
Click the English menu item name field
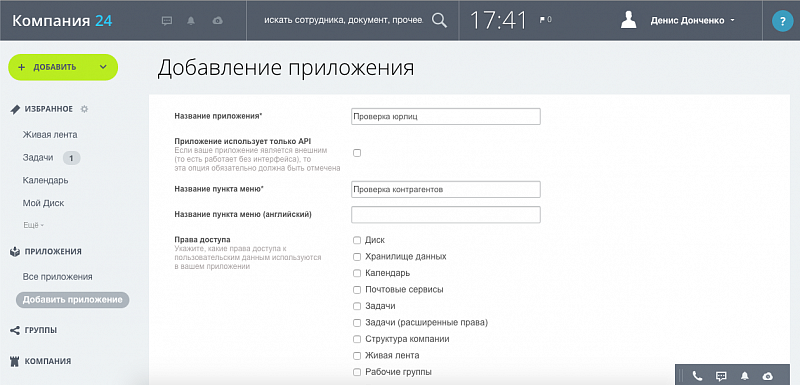click(x=446, y=215)
